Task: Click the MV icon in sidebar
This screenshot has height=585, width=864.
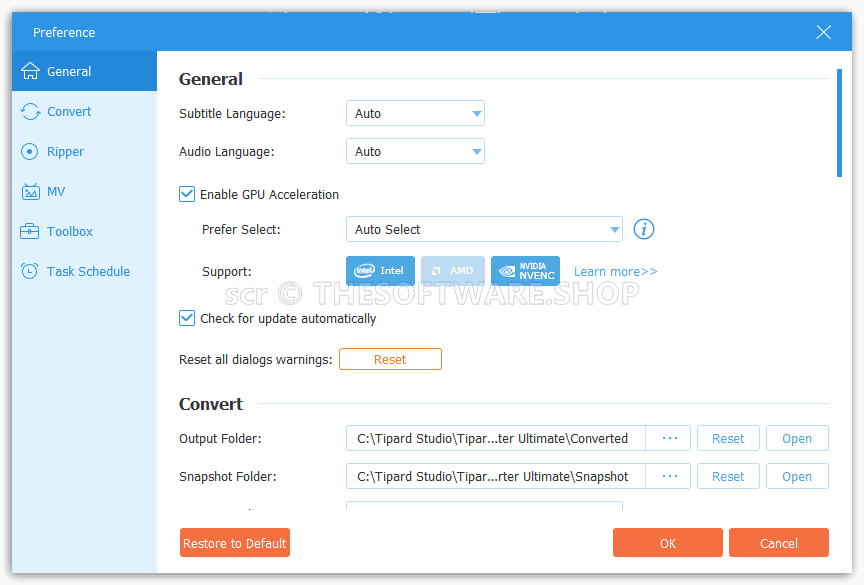Action: [x=30, y=192]
